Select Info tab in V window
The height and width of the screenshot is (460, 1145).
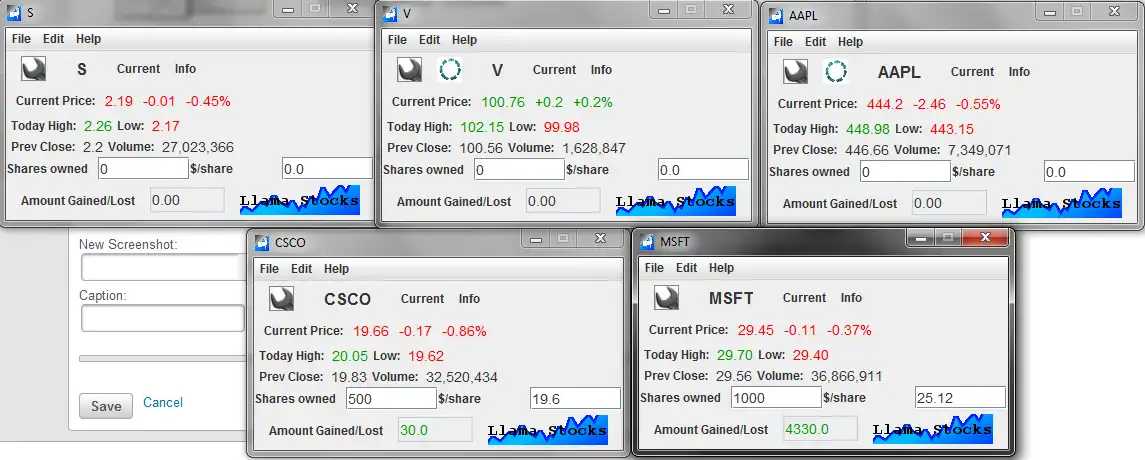(x=602, y=70)
